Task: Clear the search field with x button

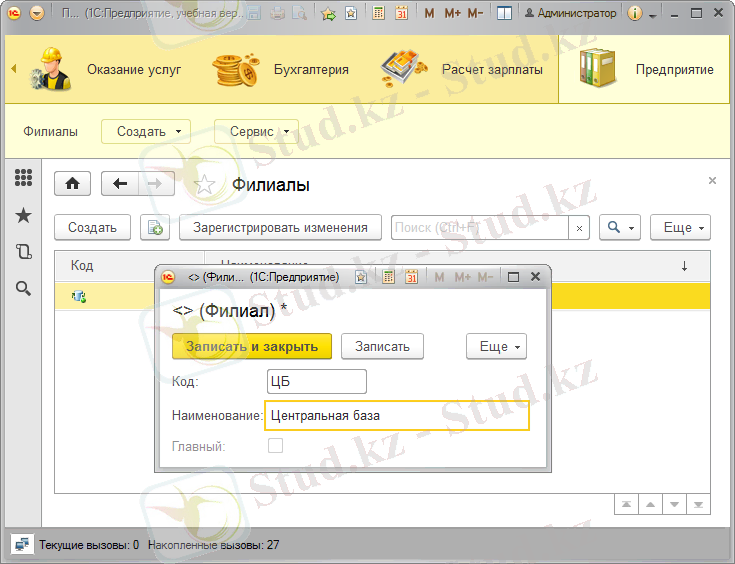Action: [579, 228]
